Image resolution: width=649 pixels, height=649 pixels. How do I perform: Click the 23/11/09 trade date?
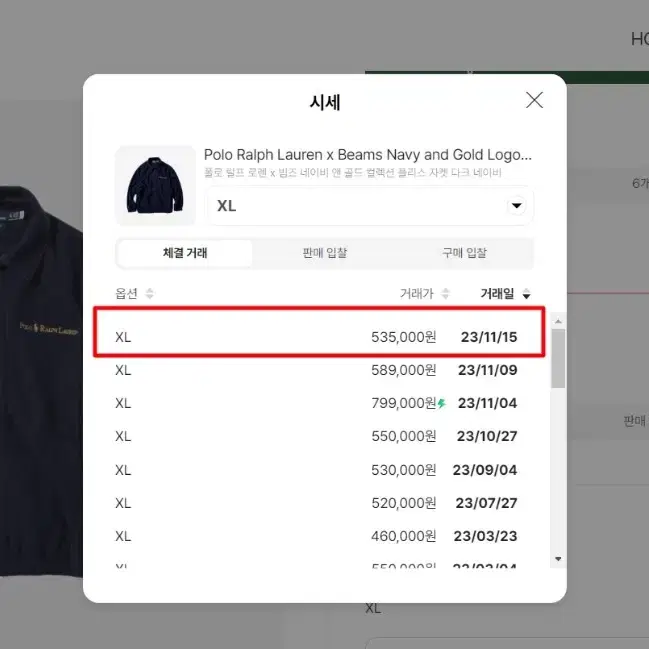pos(488,370)
